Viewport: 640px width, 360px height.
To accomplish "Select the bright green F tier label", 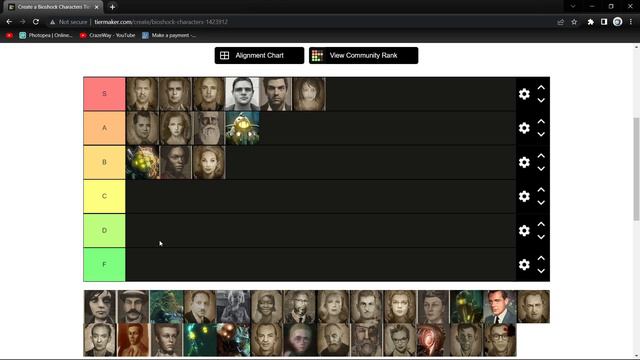I will point(104,264).
